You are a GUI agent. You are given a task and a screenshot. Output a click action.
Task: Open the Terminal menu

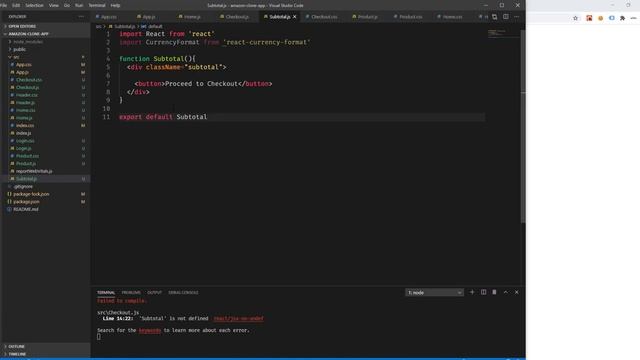tap(97, 5)
